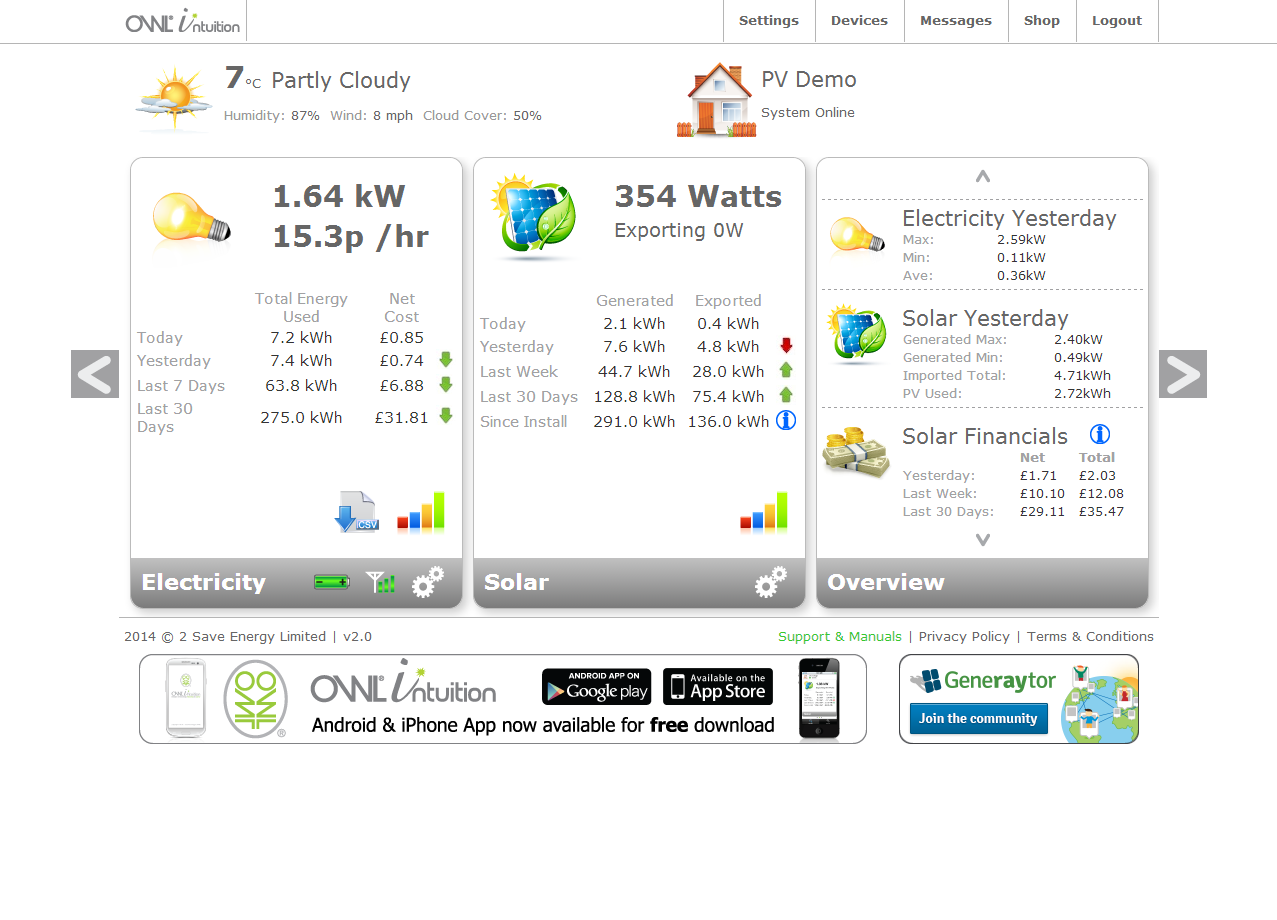Click the Electricity battery status icon
The width and height of the screenshot is (1277, 920).
click(x=331, y=582)
